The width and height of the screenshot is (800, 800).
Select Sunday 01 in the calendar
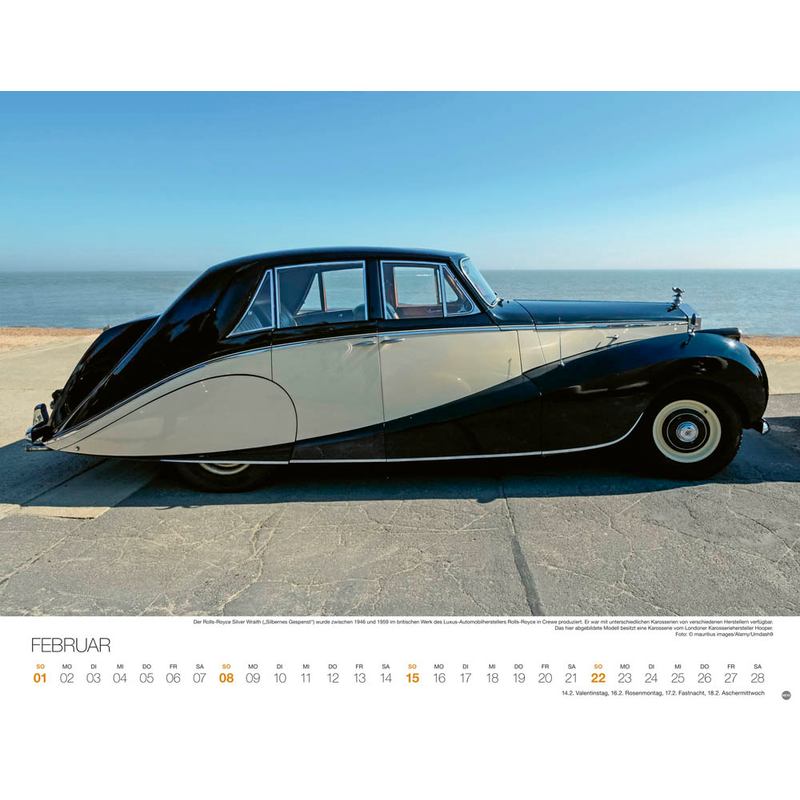pyautogui.click(x=40, y=678)
